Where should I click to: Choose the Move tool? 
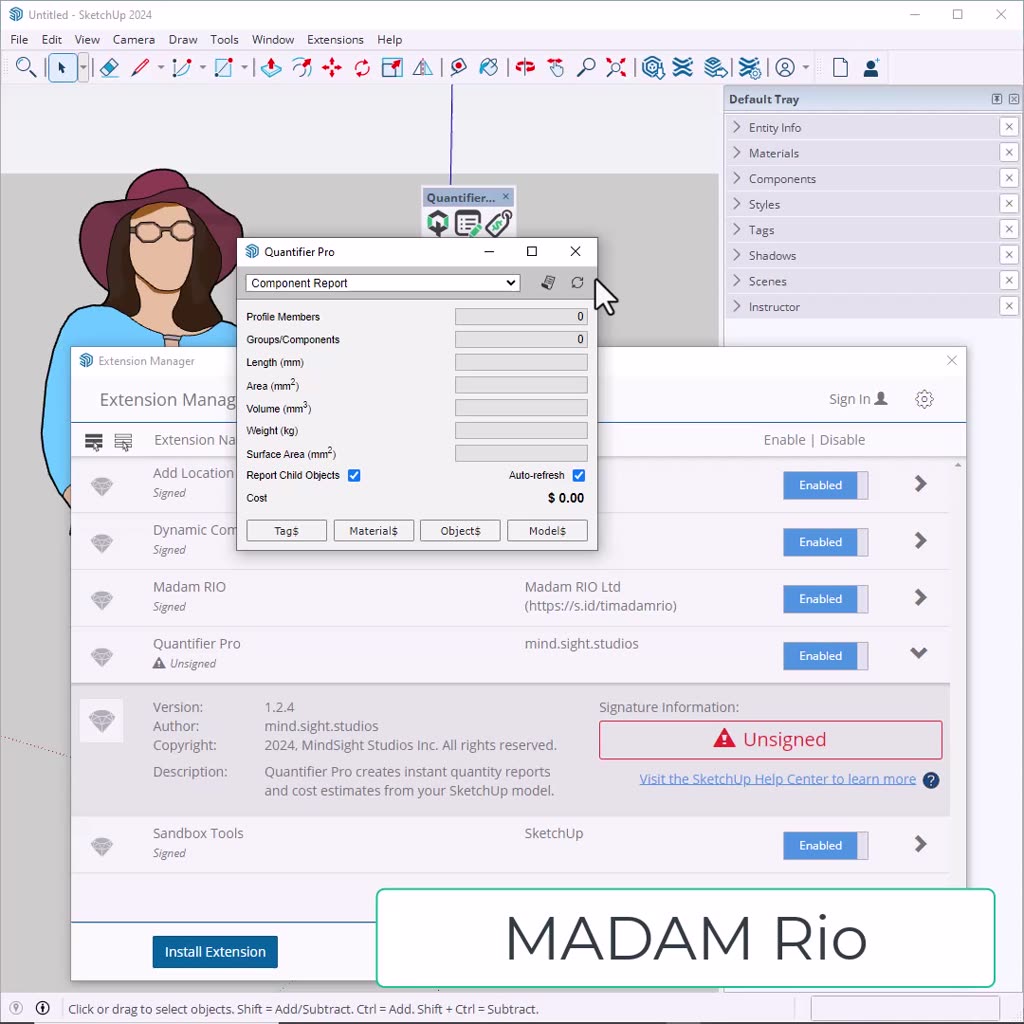pyautogui.click(x=332, y=67)
